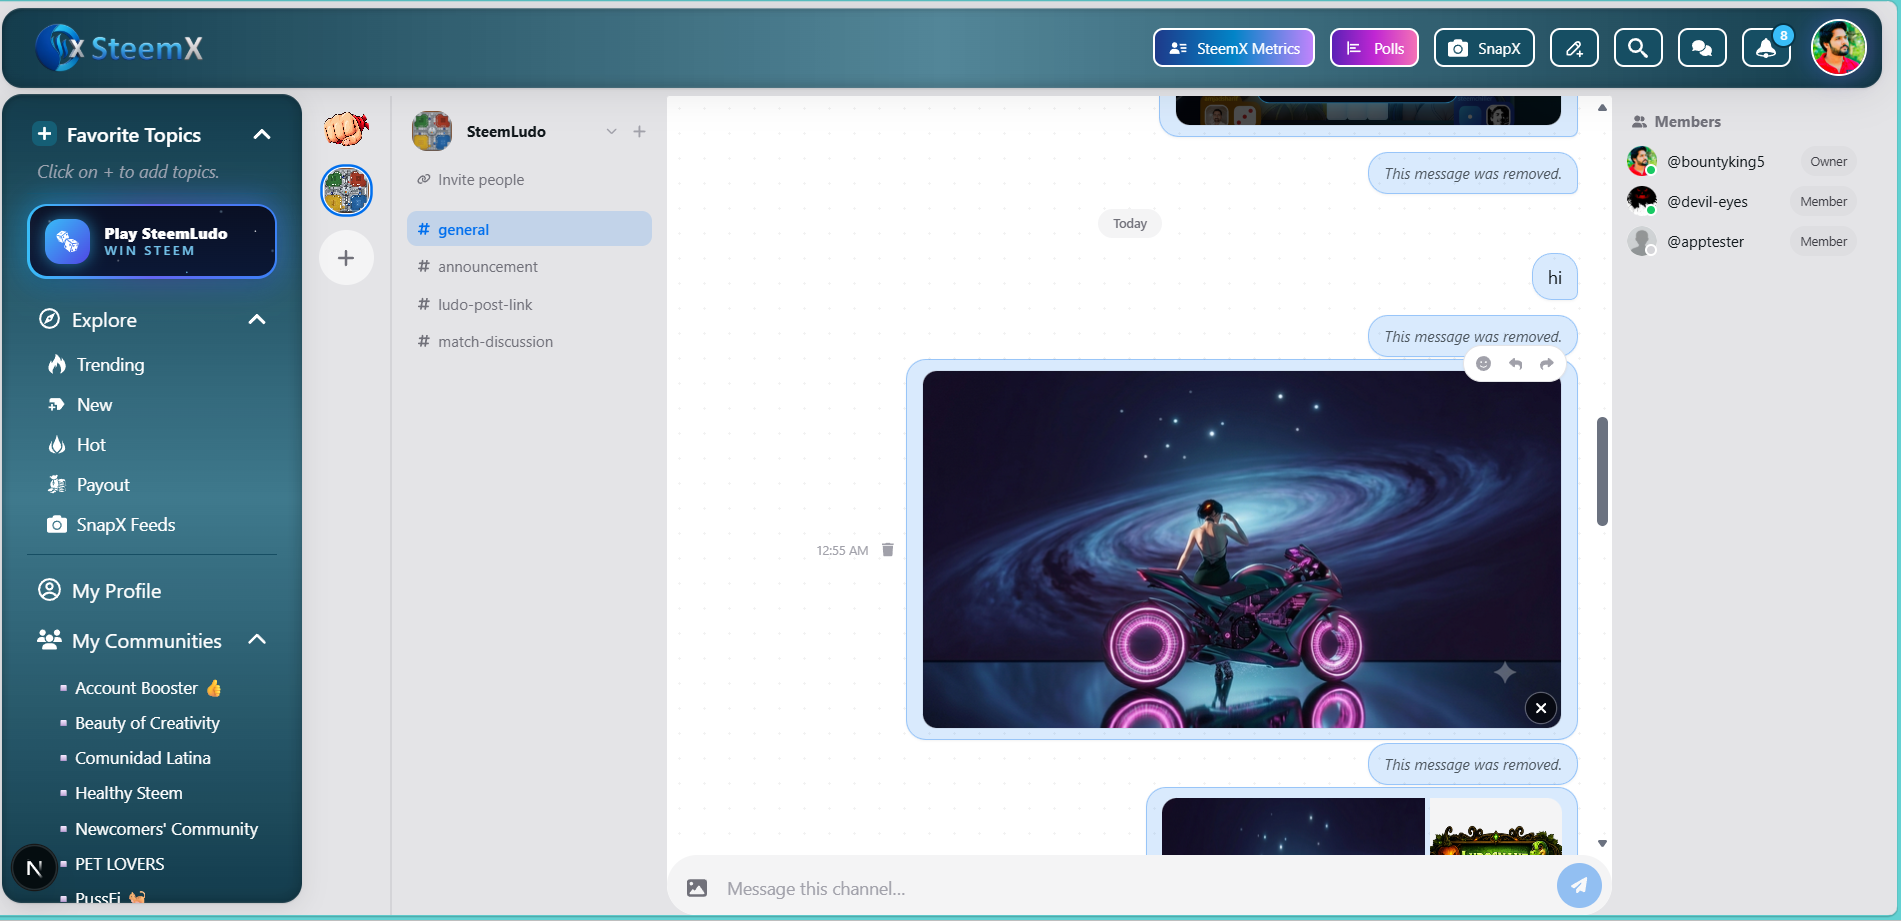Click the chat scroll down arrow
This screenshot has width=1901, height=921.
click(1602, 844)
